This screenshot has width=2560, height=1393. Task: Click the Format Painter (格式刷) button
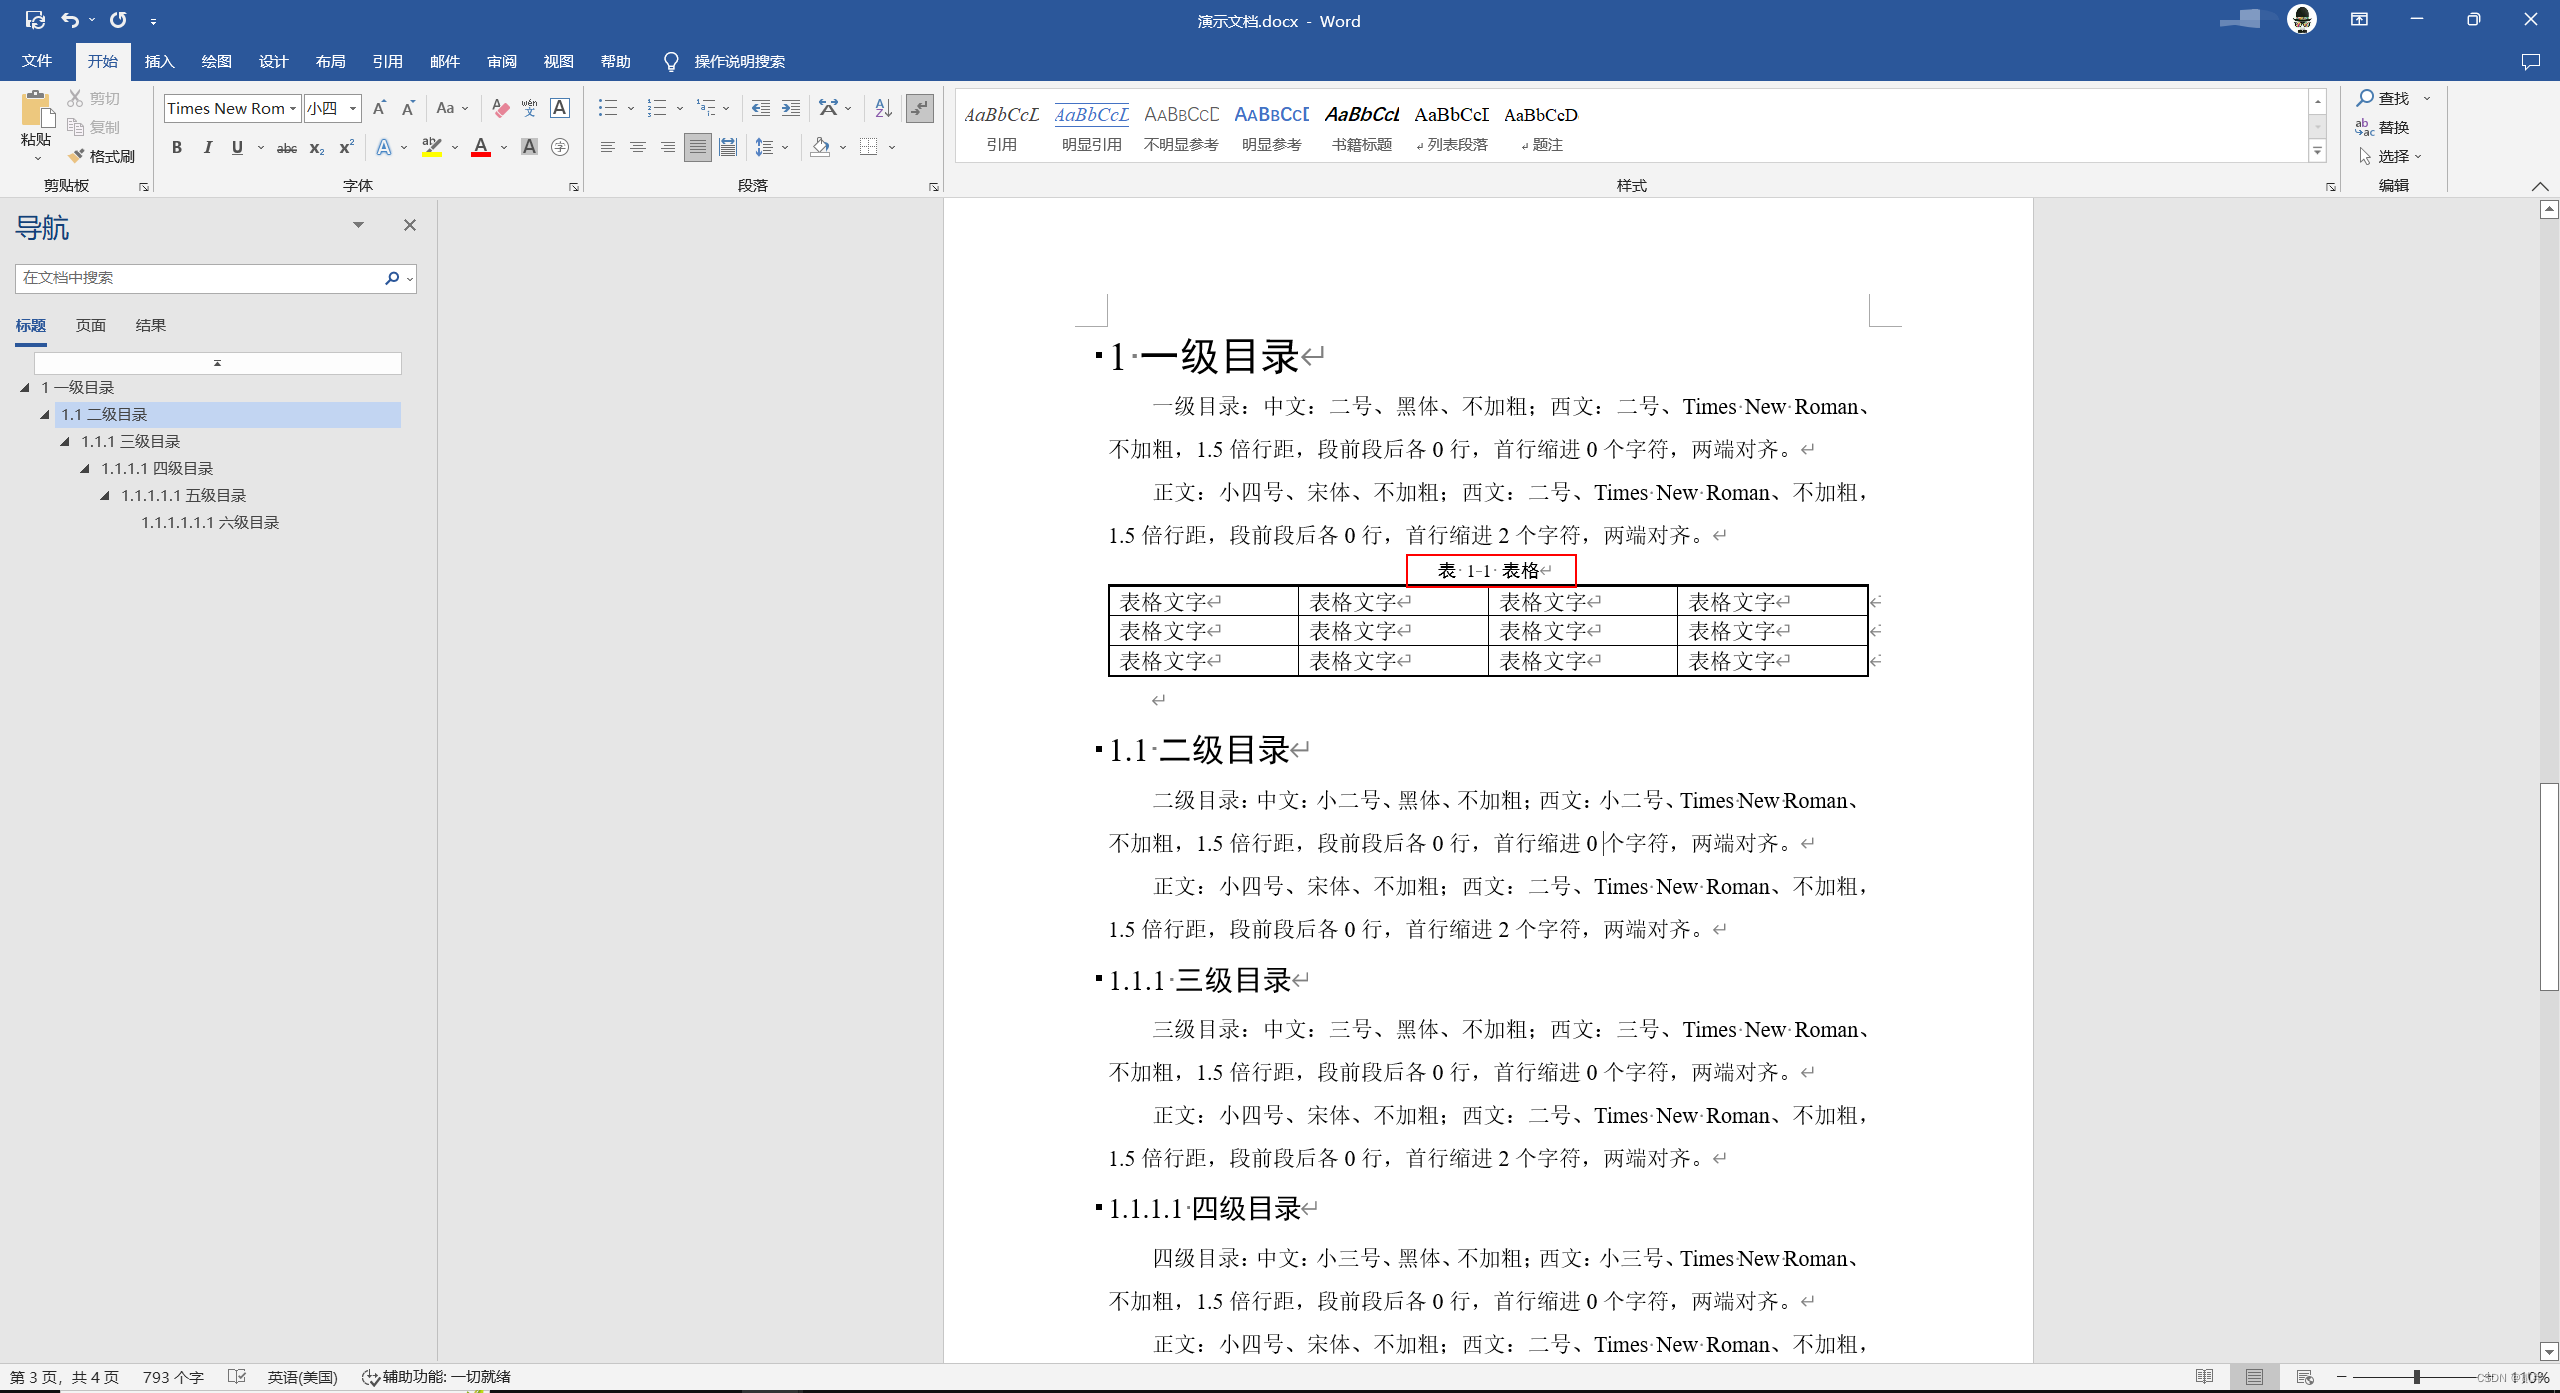pyautogui.click(x=102, y=156)
